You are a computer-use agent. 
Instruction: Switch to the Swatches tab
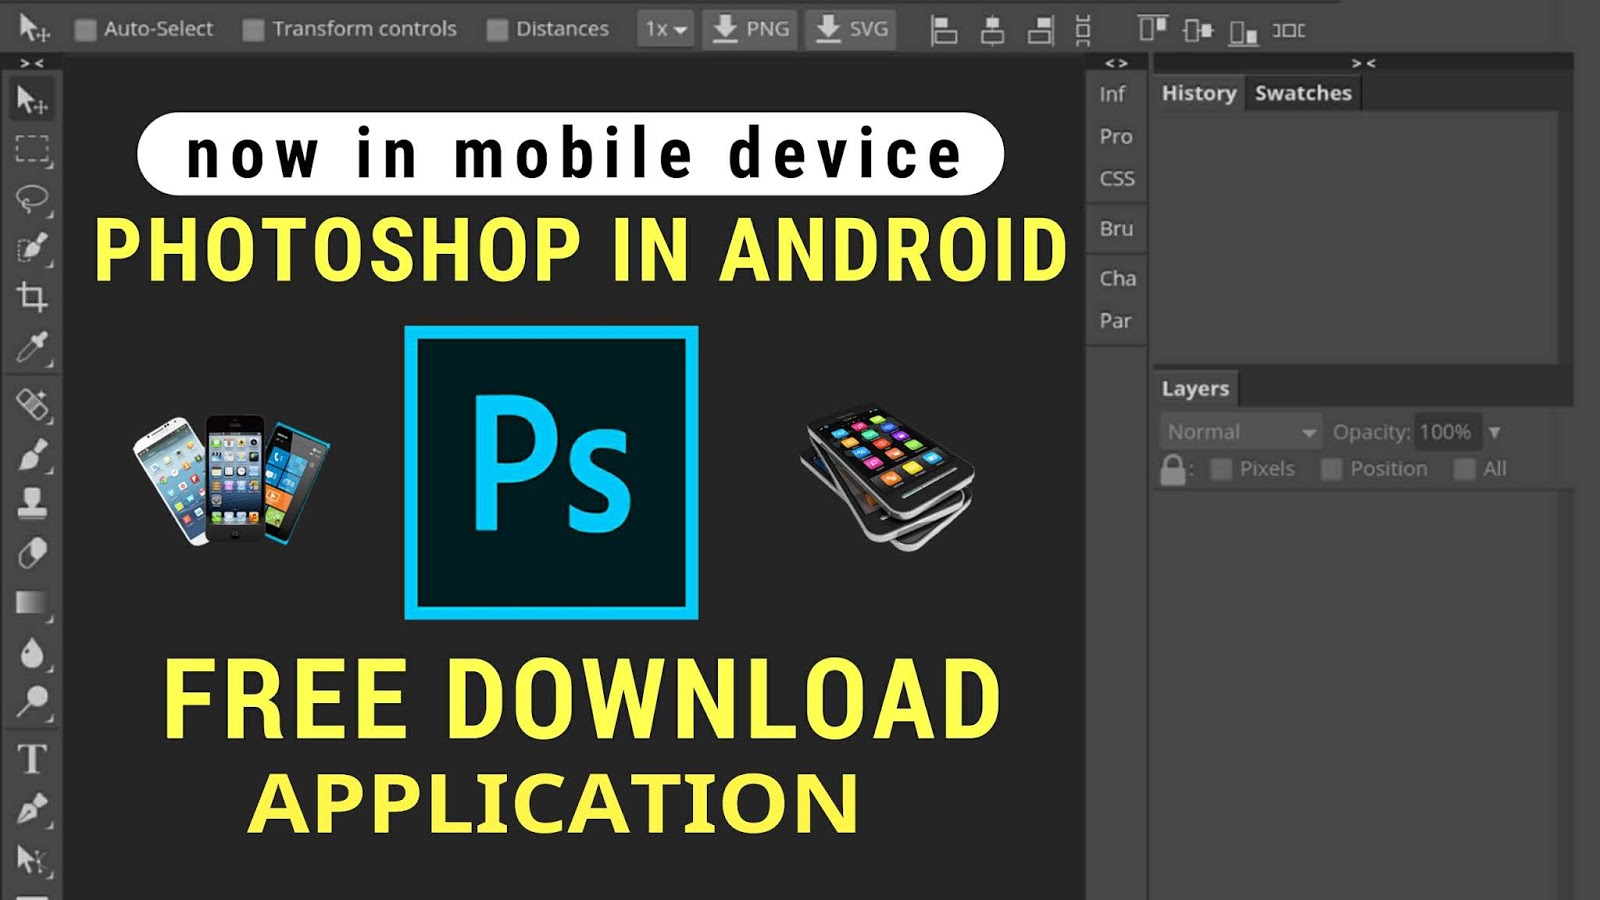click(x=1303, y=93)
